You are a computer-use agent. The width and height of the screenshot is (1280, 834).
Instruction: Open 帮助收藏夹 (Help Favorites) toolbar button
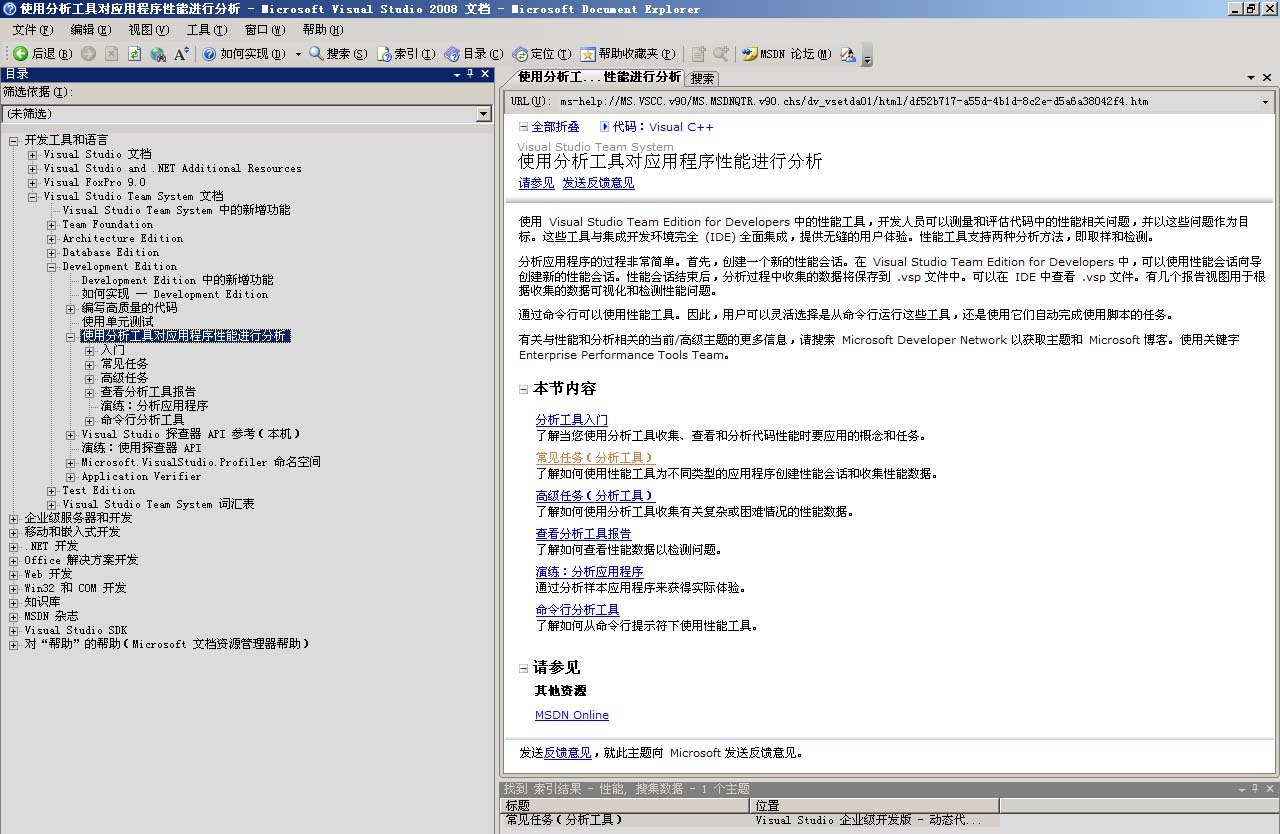point(628,54)
